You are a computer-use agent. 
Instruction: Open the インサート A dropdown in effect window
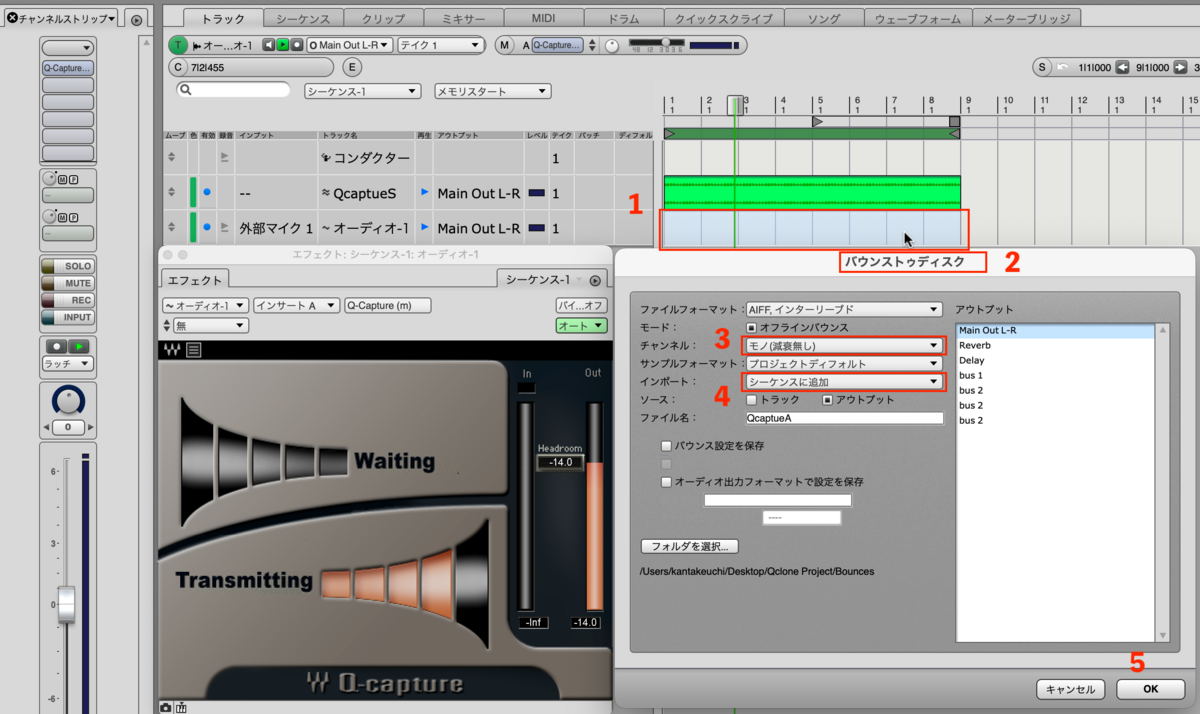click(x=296, y=306)
